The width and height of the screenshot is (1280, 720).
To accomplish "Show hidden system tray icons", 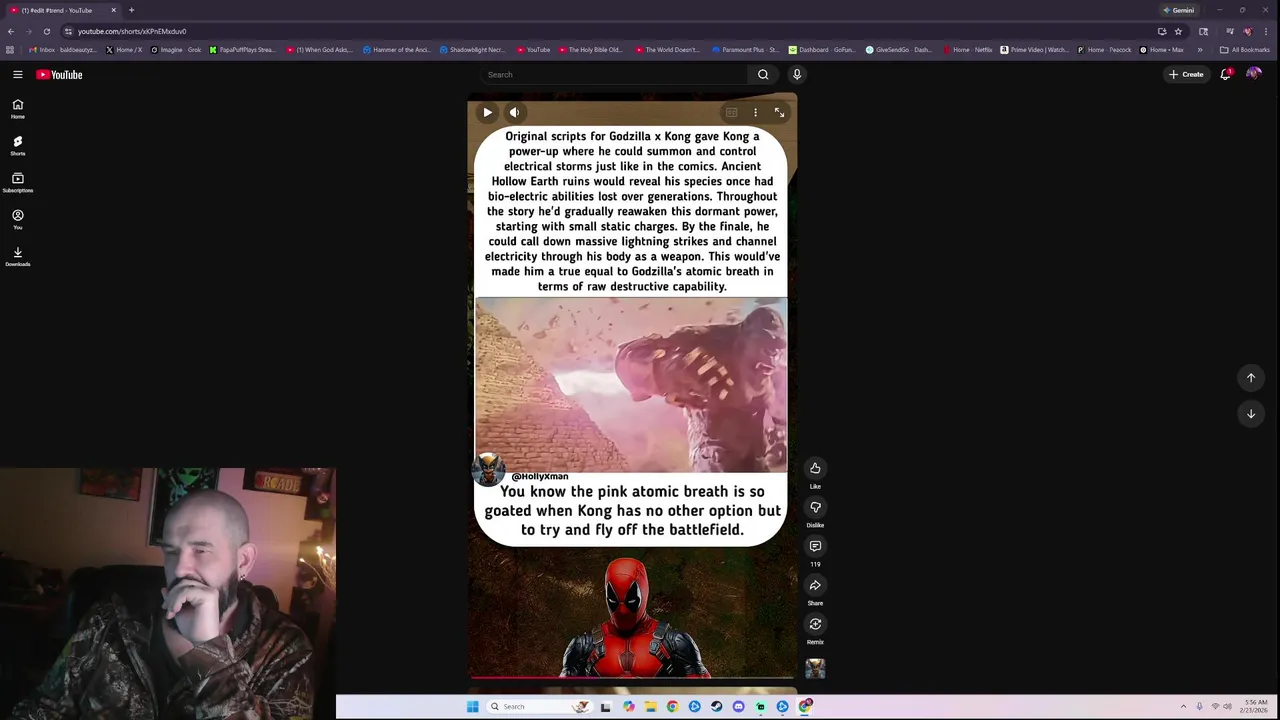I will pyautogui.click(x=1183, y=707).
